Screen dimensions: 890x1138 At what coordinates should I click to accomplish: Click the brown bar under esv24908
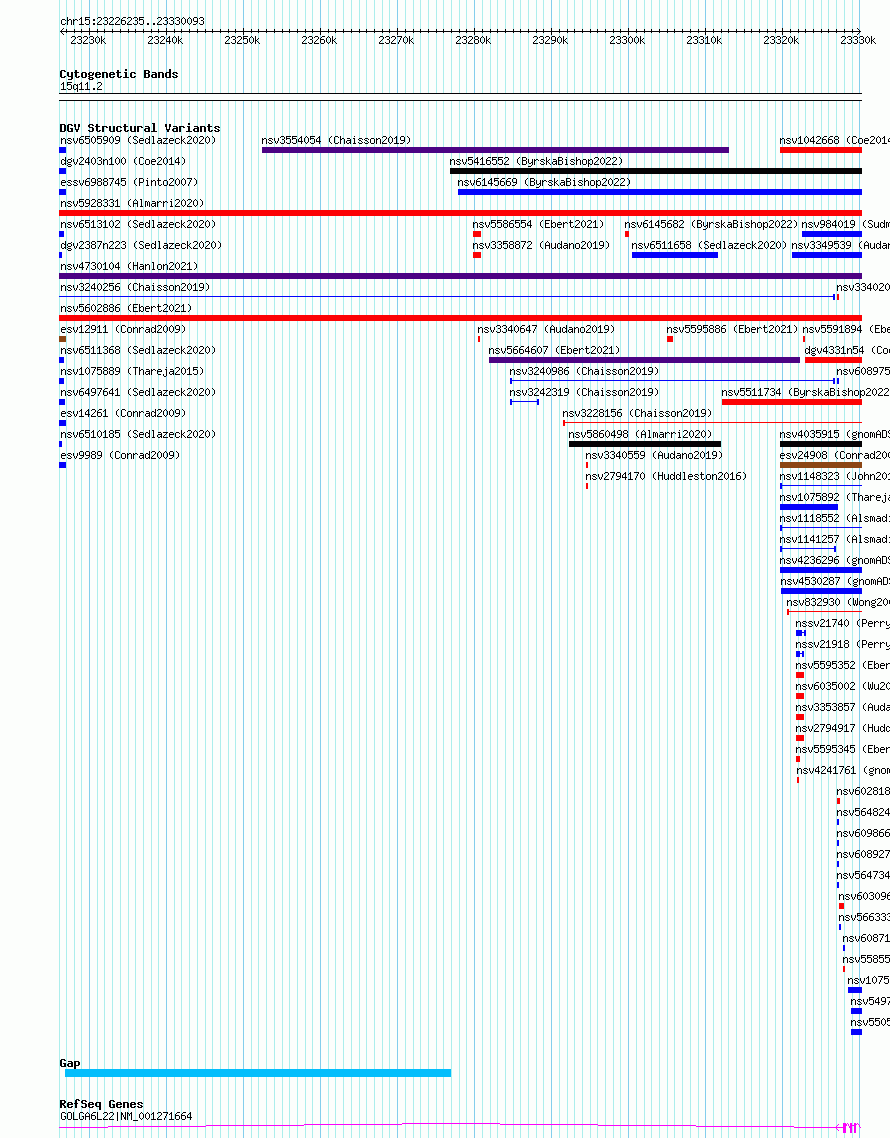click(x=820, y=465)
